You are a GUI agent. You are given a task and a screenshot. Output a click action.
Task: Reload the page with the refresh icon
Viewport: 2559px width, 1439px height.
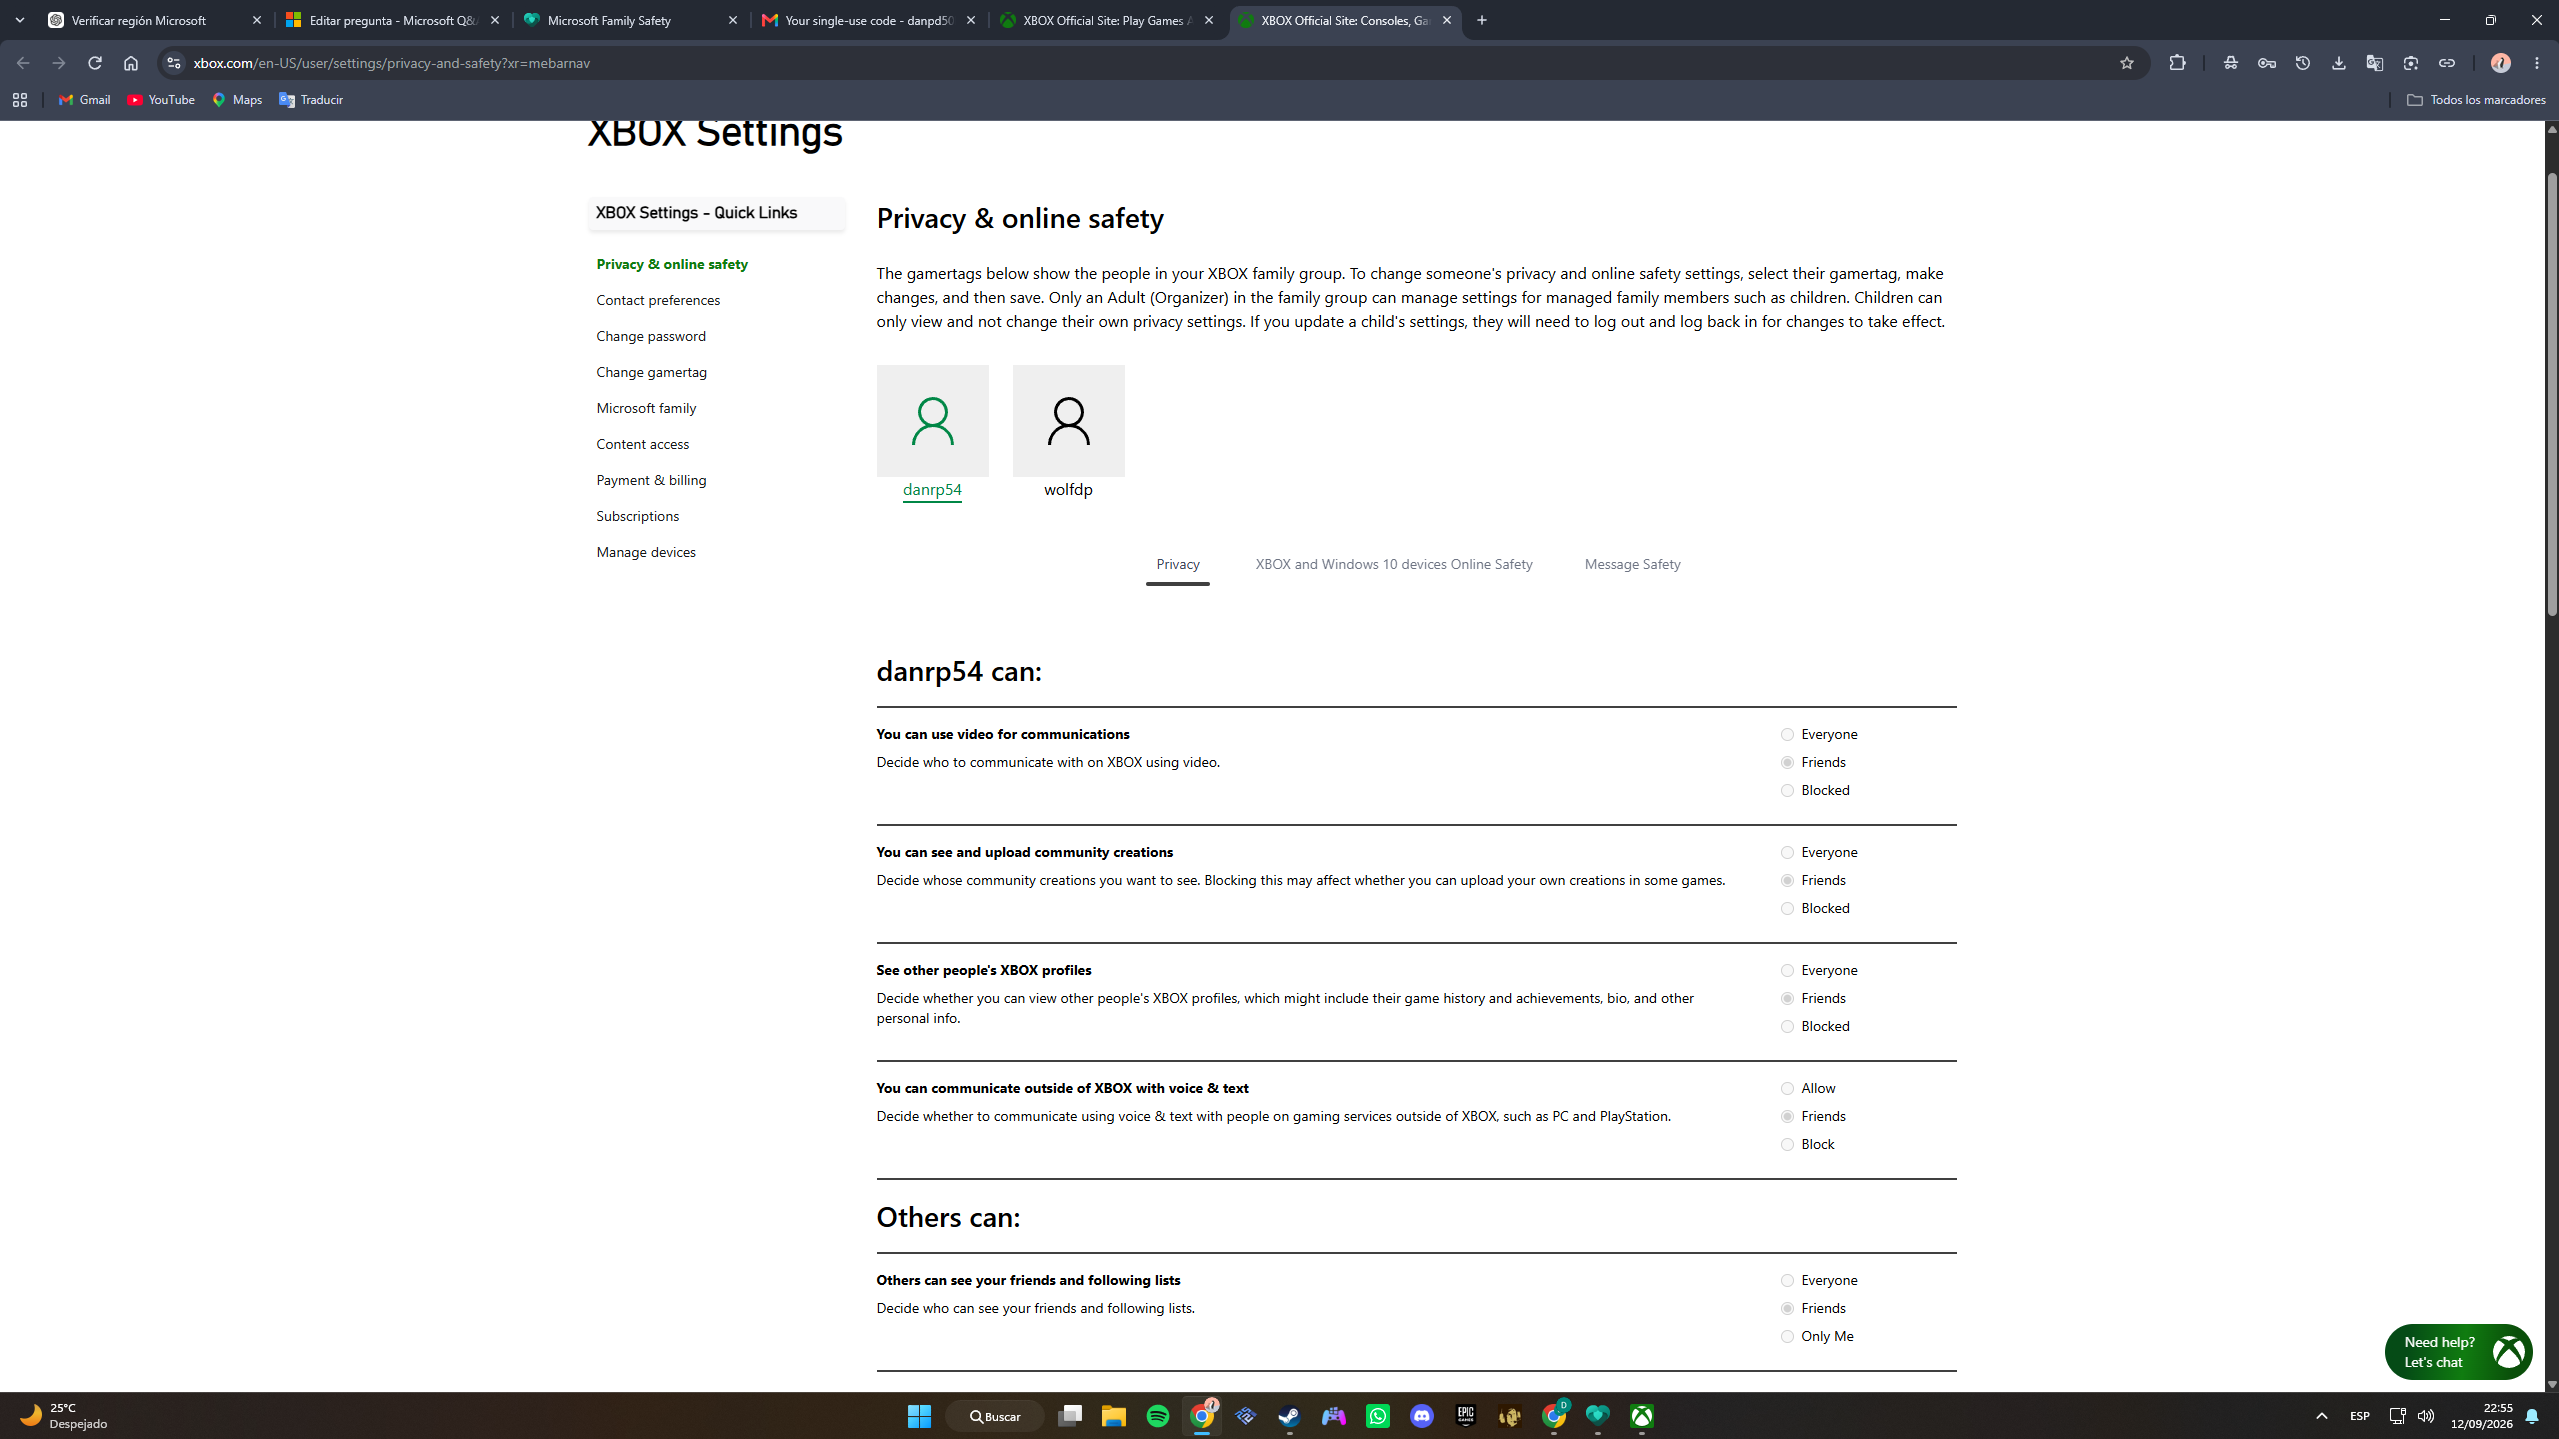point(95,63)
